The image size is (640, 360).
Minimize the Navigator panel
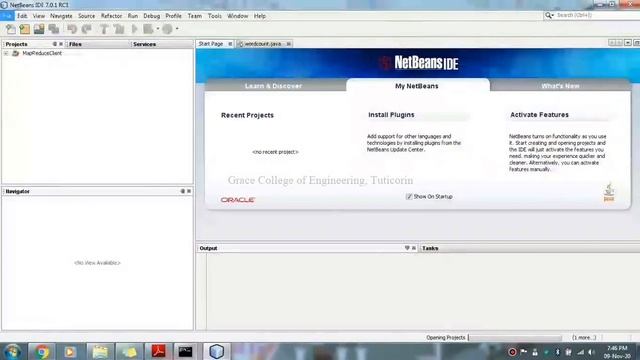point(182,191)
